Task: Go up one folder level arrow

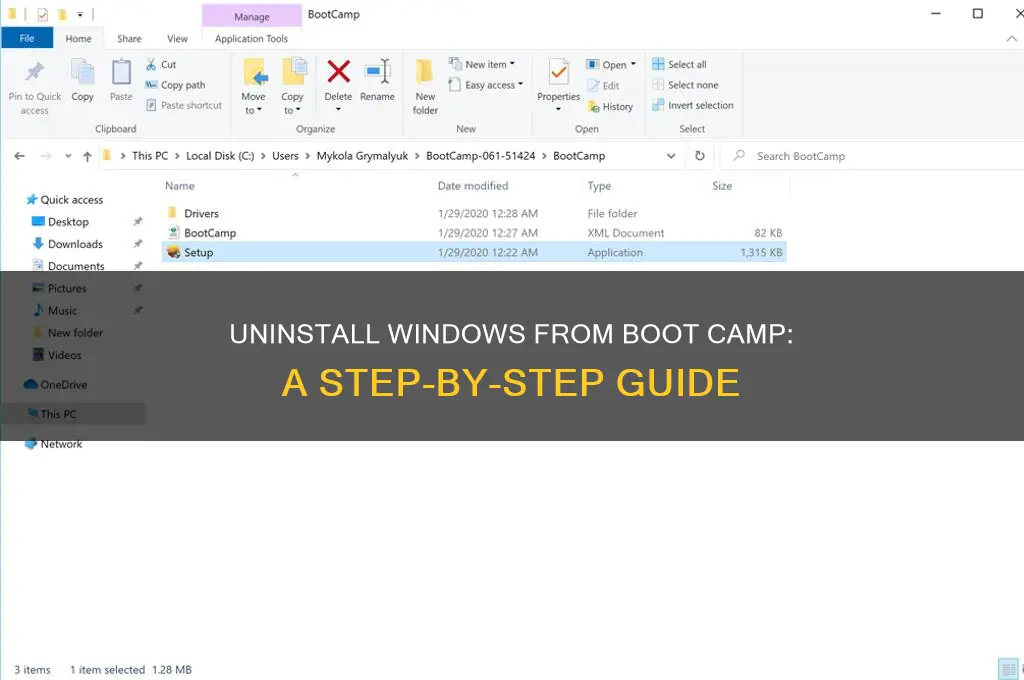Action: (x=87, y=156)
